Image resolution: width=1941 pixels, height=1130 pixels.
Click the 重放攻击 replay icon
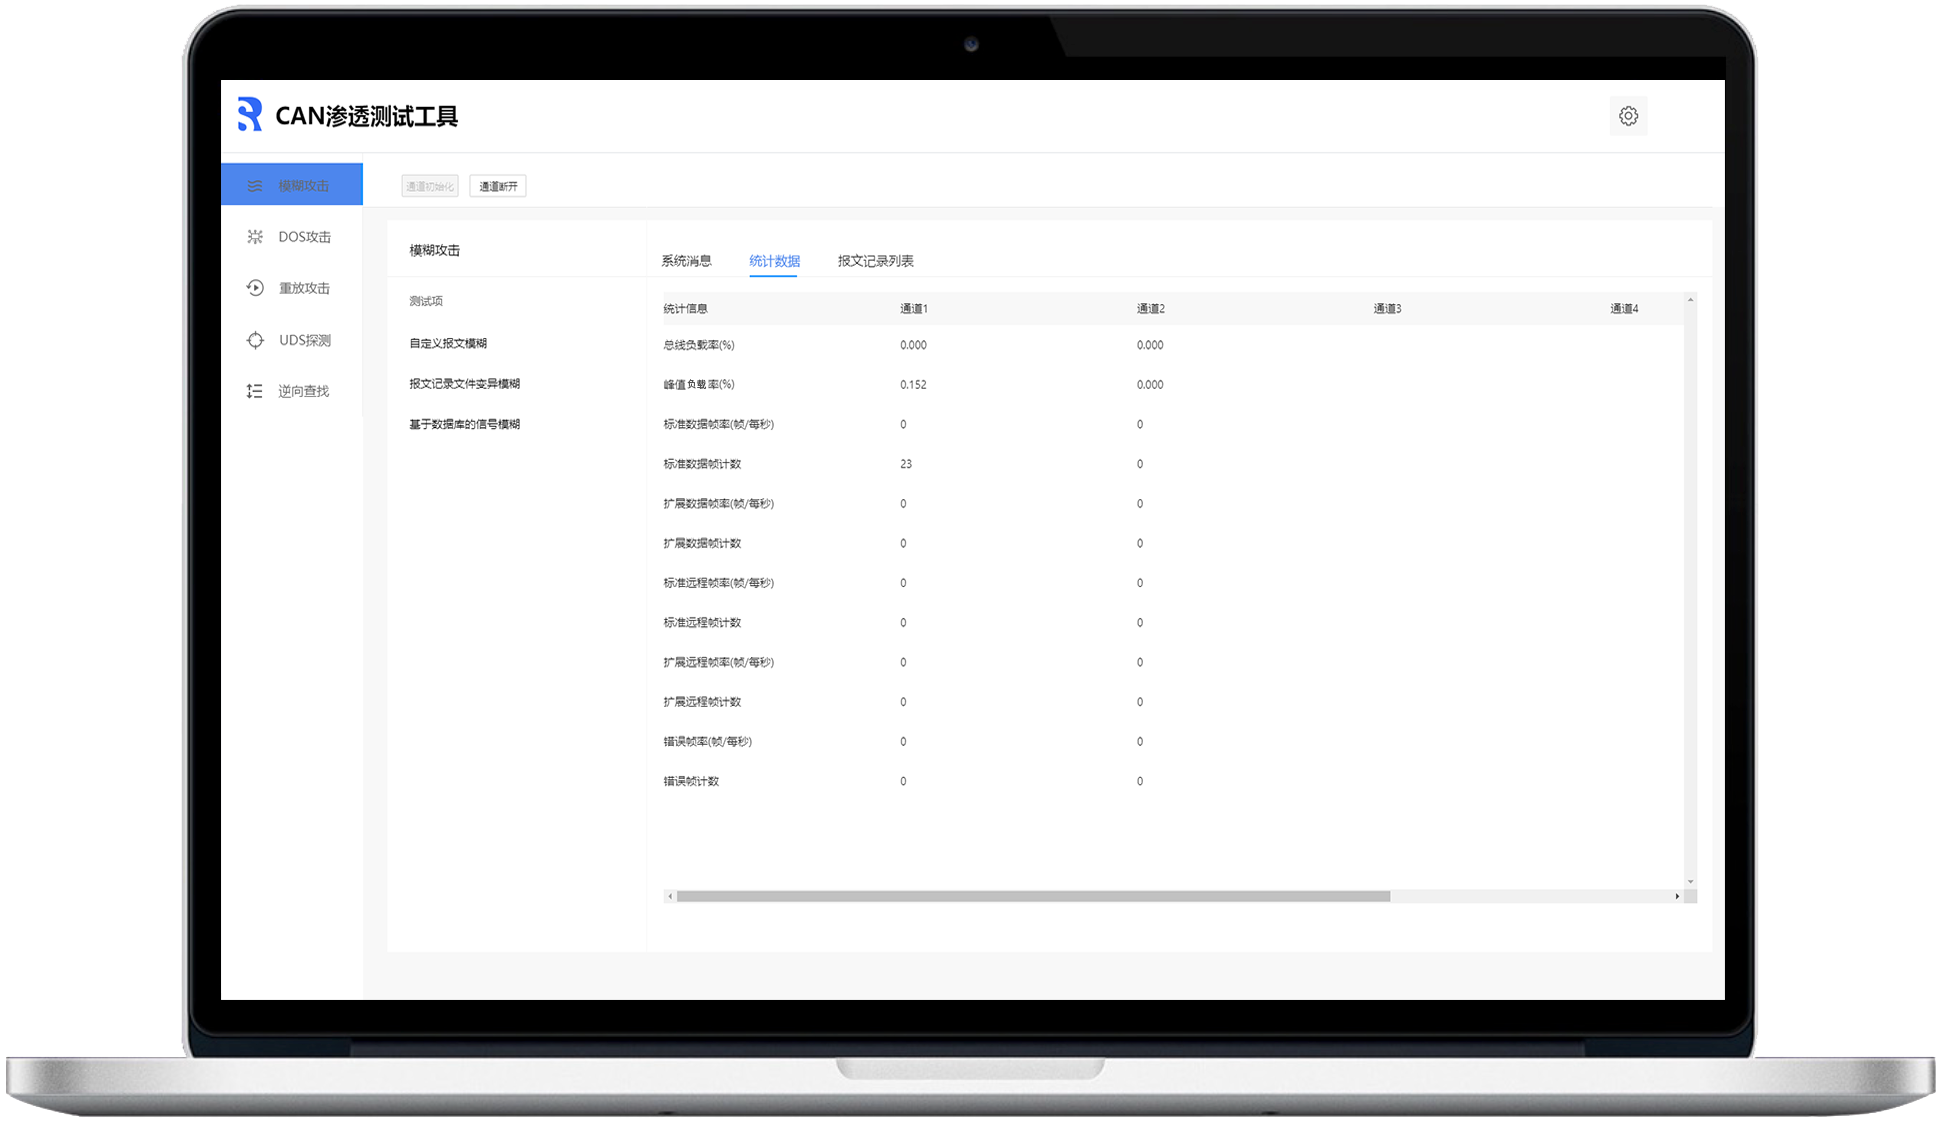point(255,288)
